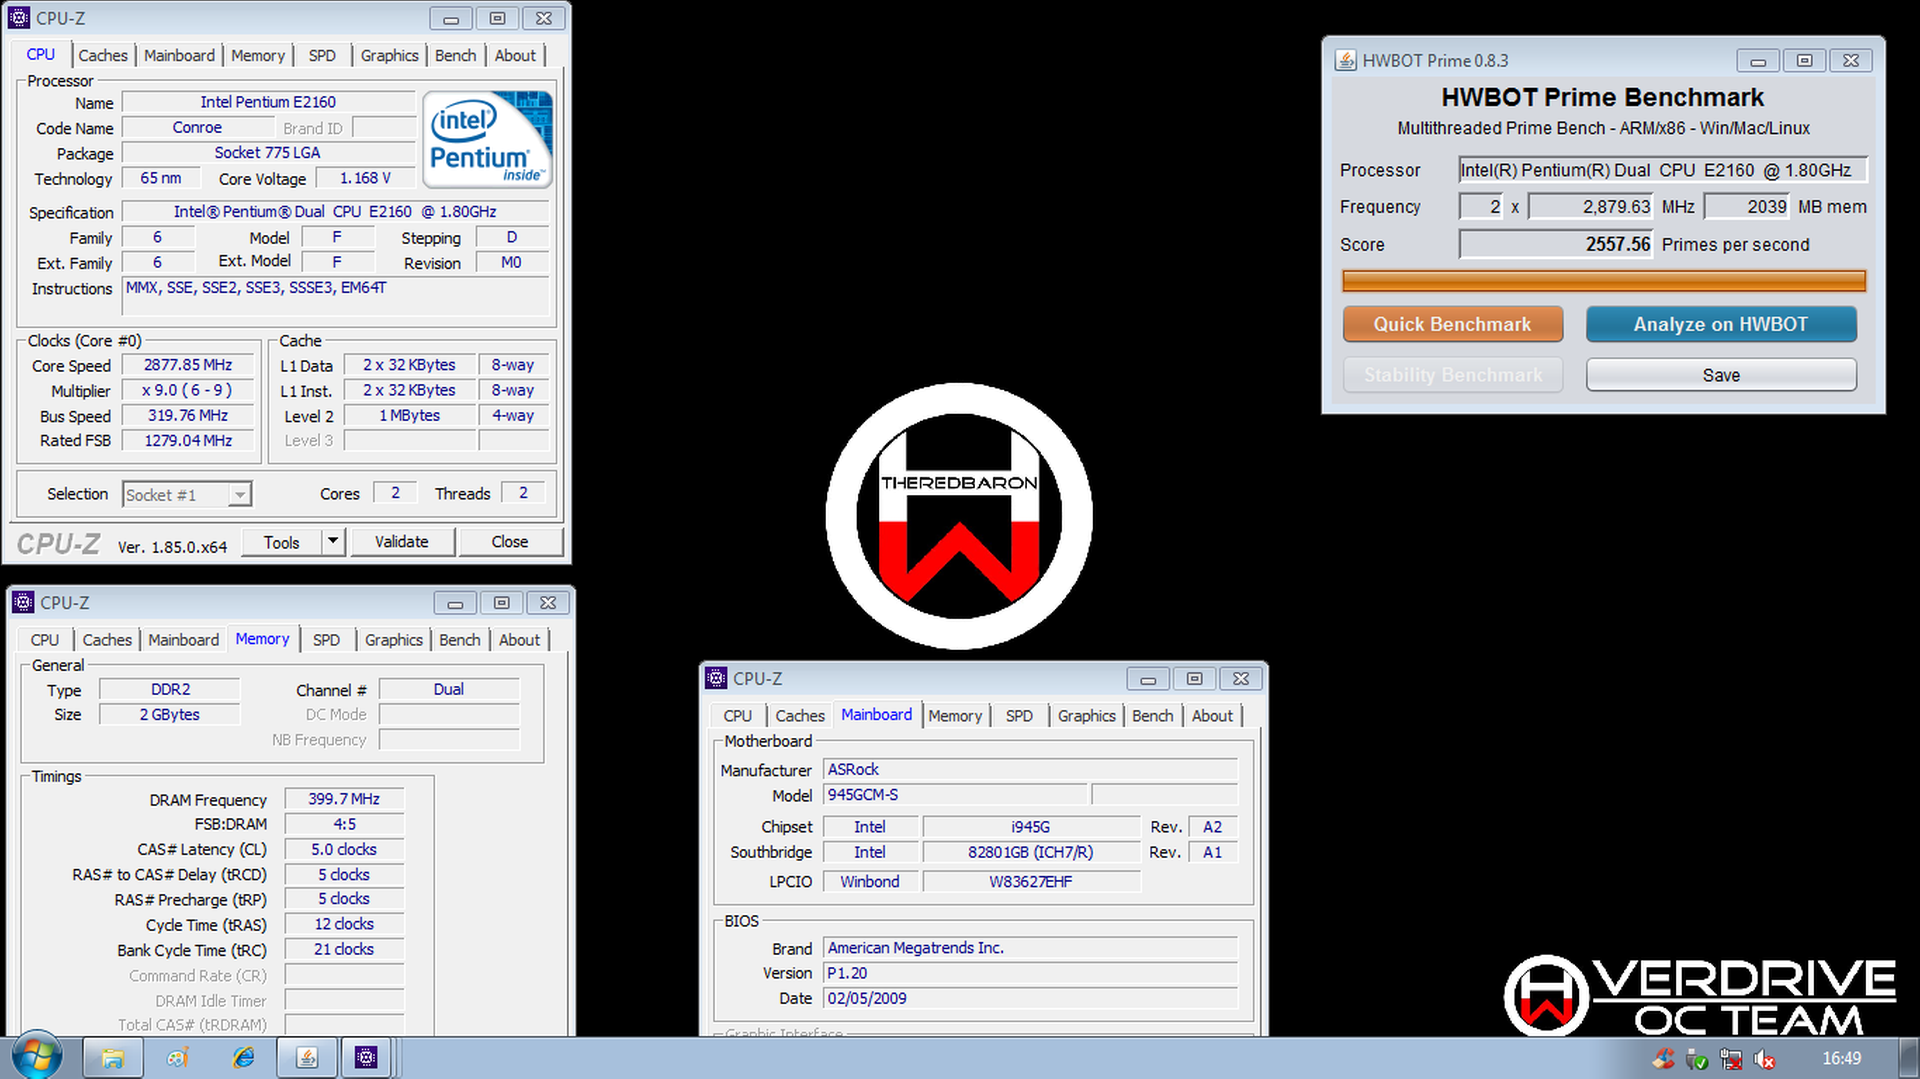The height and width of the screenshot is (1079, 1920).
Task: Click the DRAM Frequency value 399.7 MHz
Action: 344,799
